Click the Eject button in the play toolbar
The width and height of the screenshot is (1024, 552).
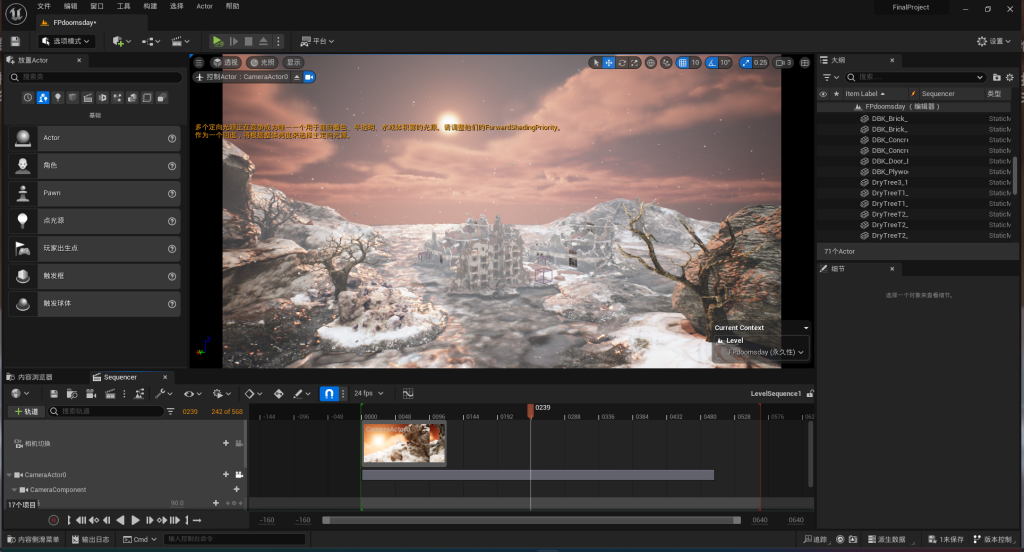(263, 41)
